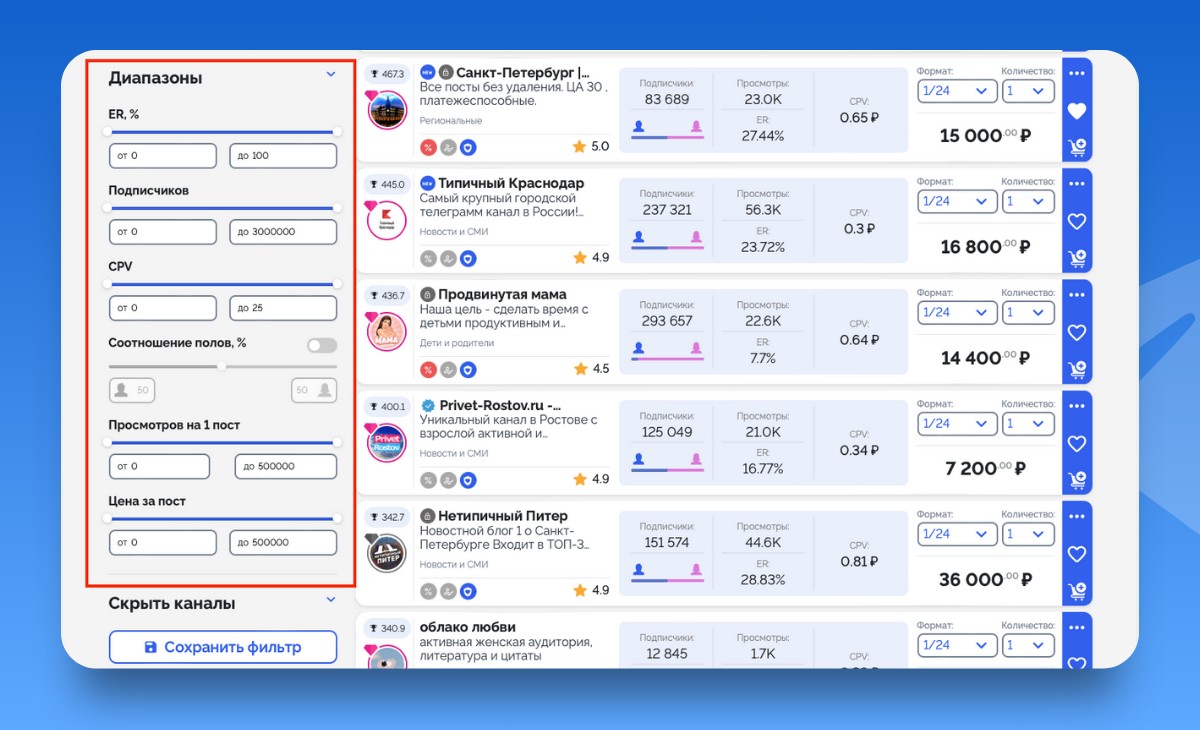The width and height of the screenshot is (1200, 730).
Task: Open three-dots menu for Privet-Rostov.ru
Action: tap(1076, 406)
